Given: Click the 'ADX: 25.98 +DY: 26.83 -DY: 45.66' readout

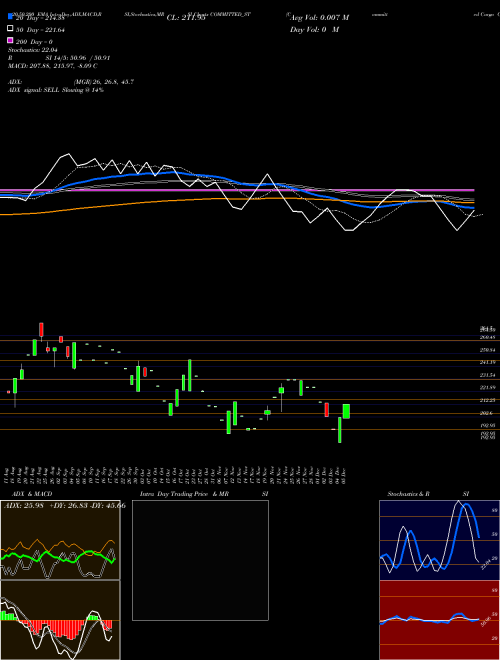Looking at the screenshot, I should (65, 505).
